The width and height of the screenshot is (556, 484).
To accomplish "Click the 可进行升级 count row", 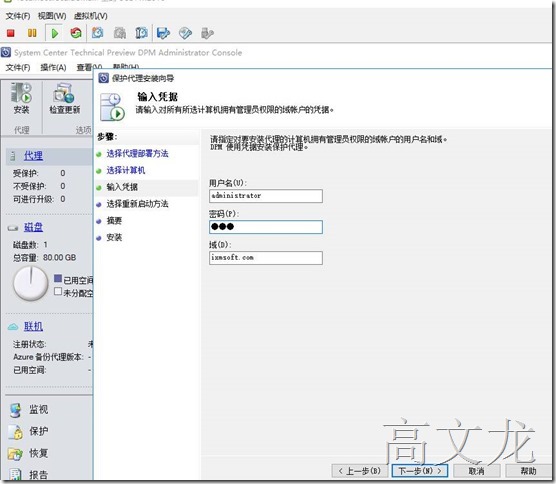I will click(39, 199).
